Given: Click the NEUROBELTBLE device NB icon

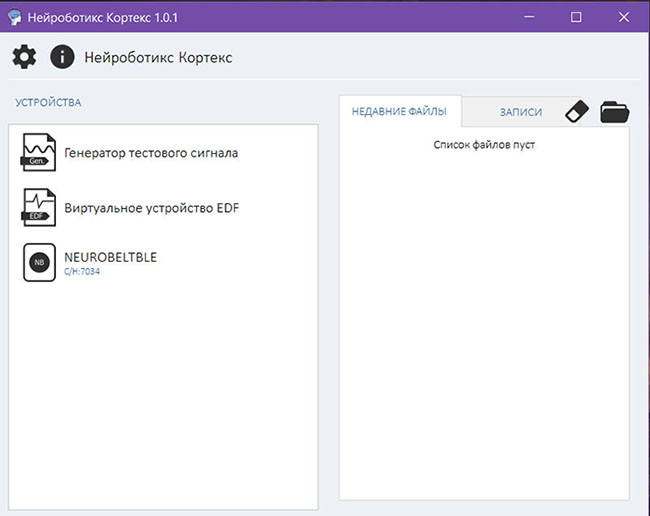Looking at the screenshot, I should 39,262.
